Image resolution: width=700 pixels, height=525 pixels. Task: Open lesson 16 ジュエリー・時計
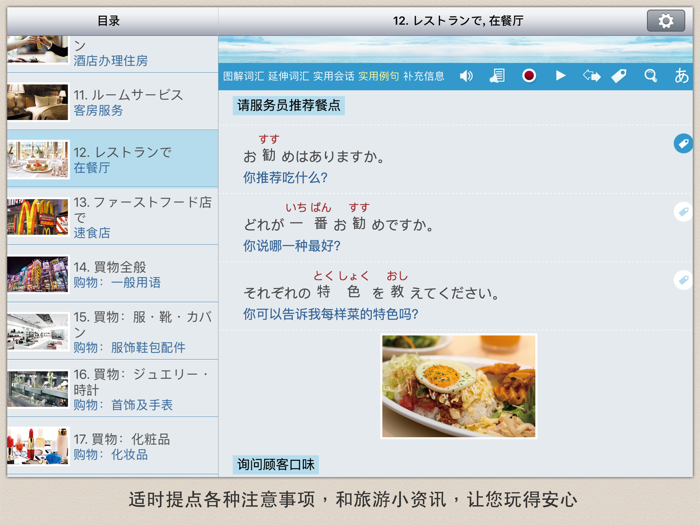coord(112,388)
